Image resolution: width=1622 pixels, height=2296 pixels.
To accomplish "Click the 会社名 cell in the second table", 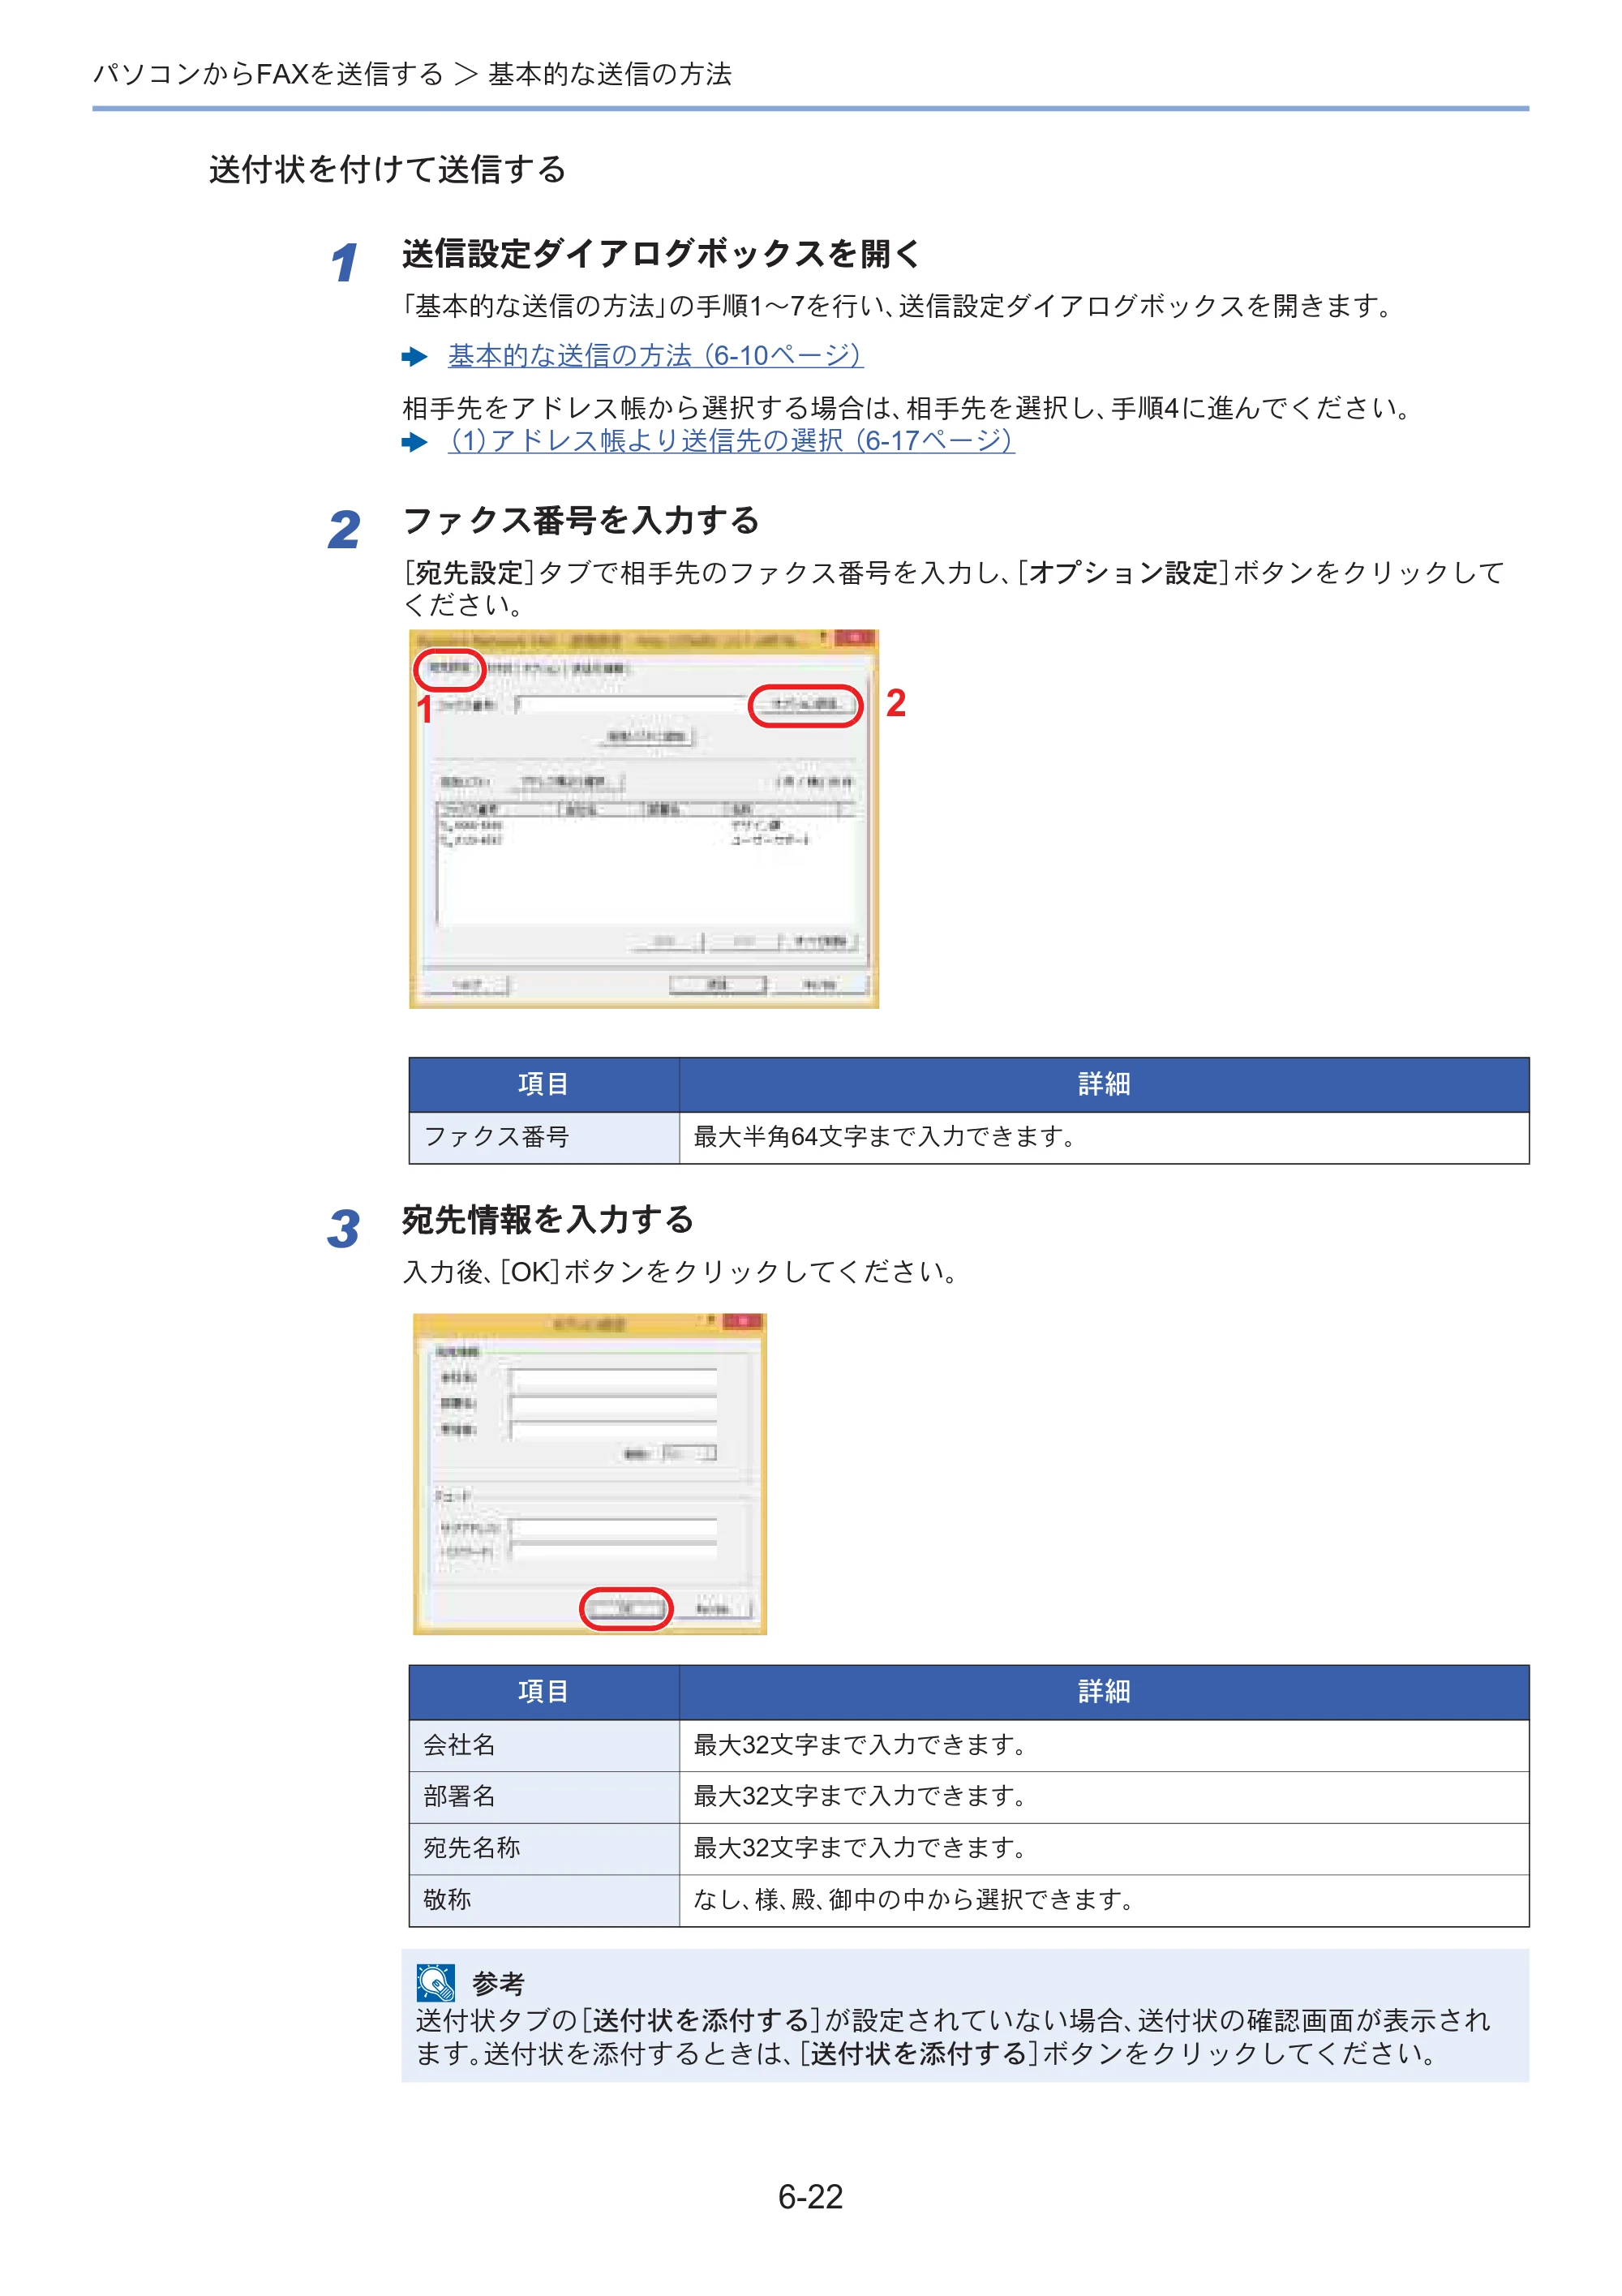I will pos(544,1745).
